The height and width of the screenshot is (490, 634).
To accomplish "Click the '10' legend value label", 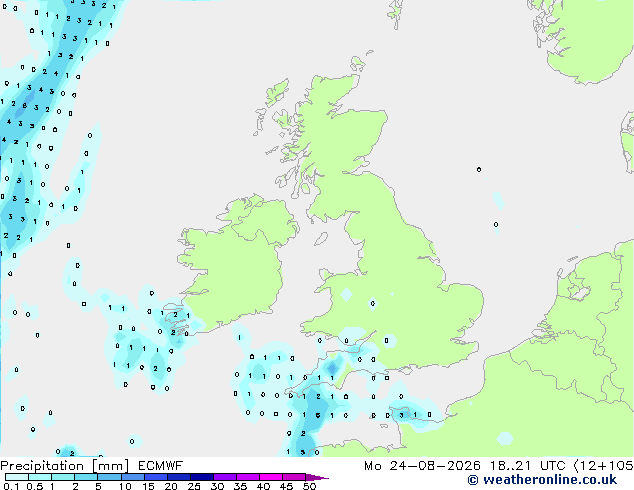I will coord(125,486).
